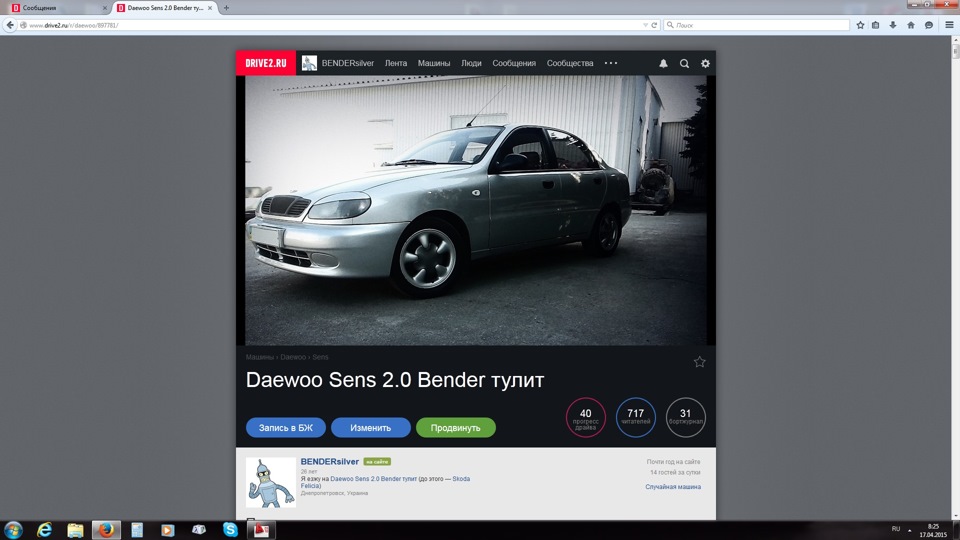Open the Windows Start button
This screenshot has width=960, height=540.
[13, 530]
